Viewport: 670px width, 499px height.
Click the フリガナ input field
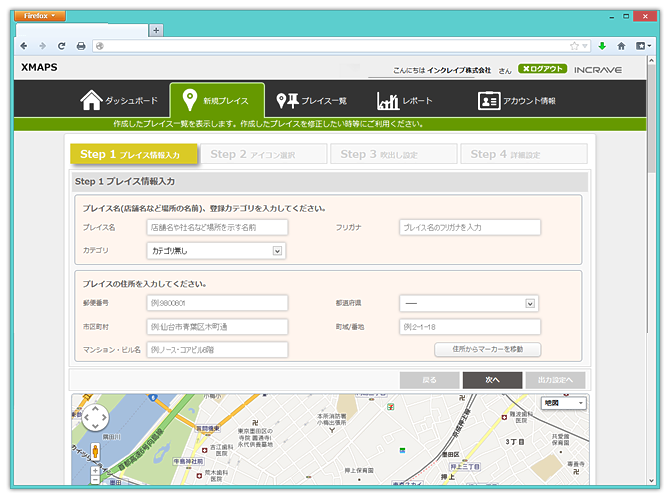pyautogui.click(x=469, y=227)
